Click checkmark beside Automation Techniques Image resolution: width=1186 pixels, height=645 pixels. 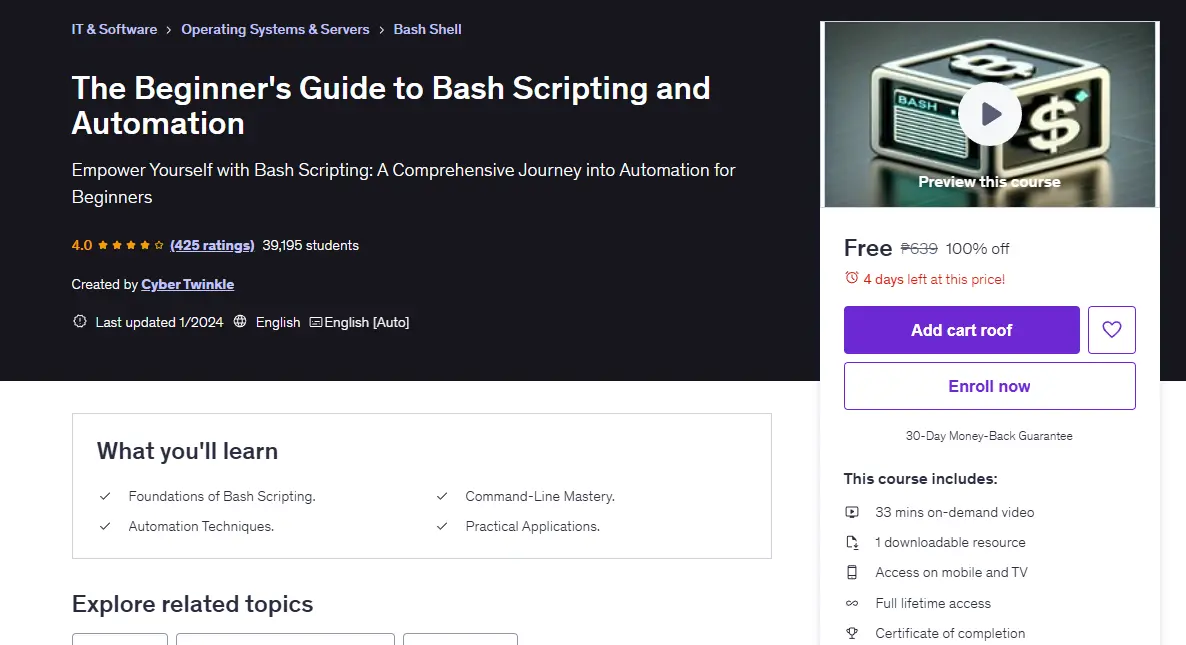coord(105,526)
